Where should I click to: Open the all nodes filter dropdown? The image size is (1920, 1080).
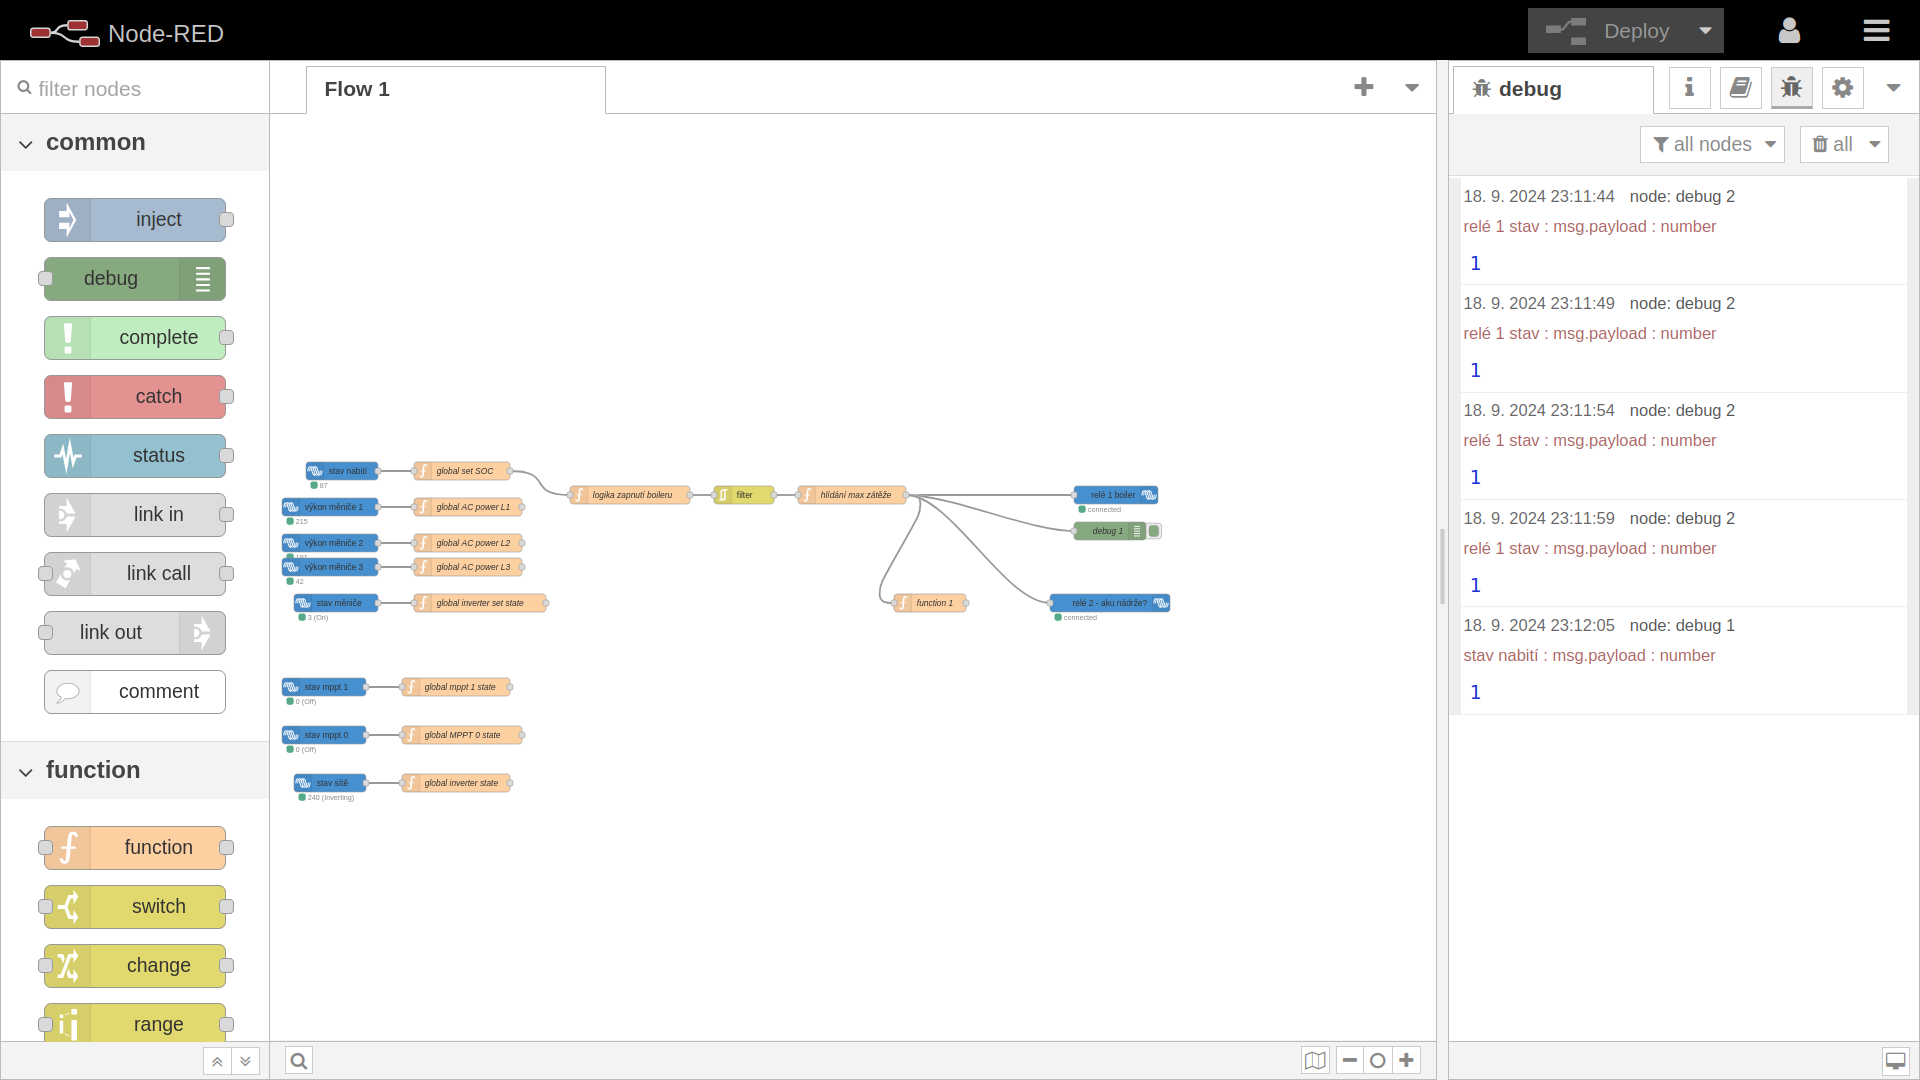[x=1712, y=144]
